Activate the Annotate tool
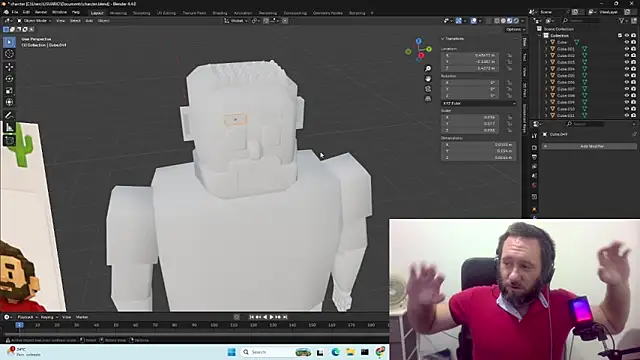 pyautogui.click(x=9, y=116)
